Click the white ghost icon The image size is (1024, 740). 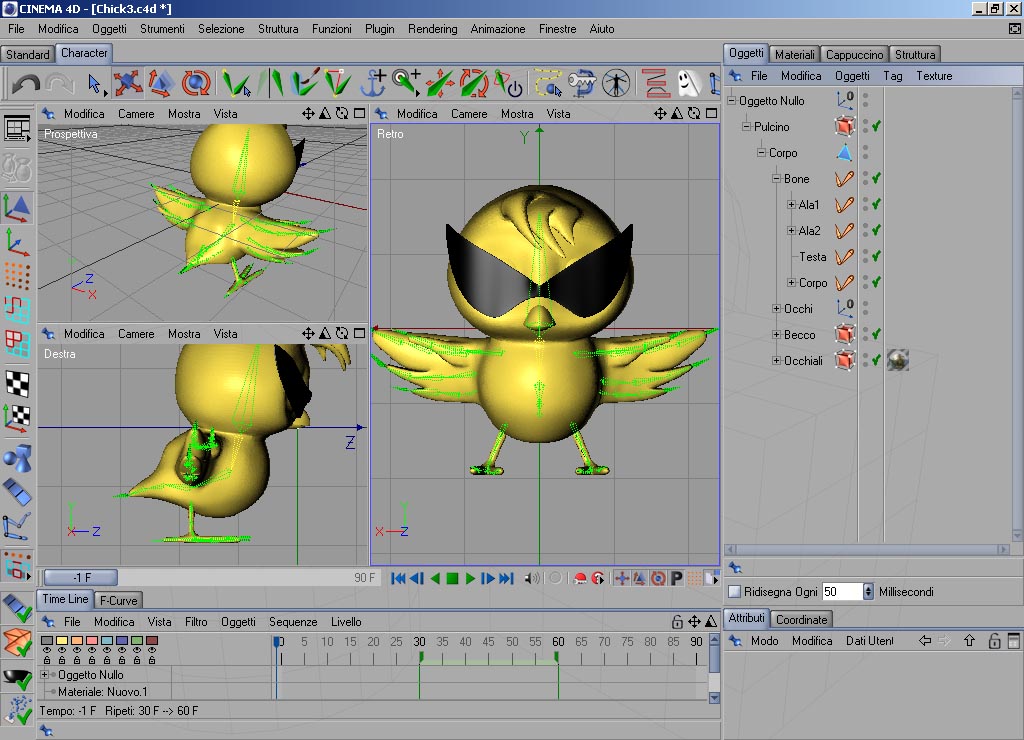click(689, 83)
